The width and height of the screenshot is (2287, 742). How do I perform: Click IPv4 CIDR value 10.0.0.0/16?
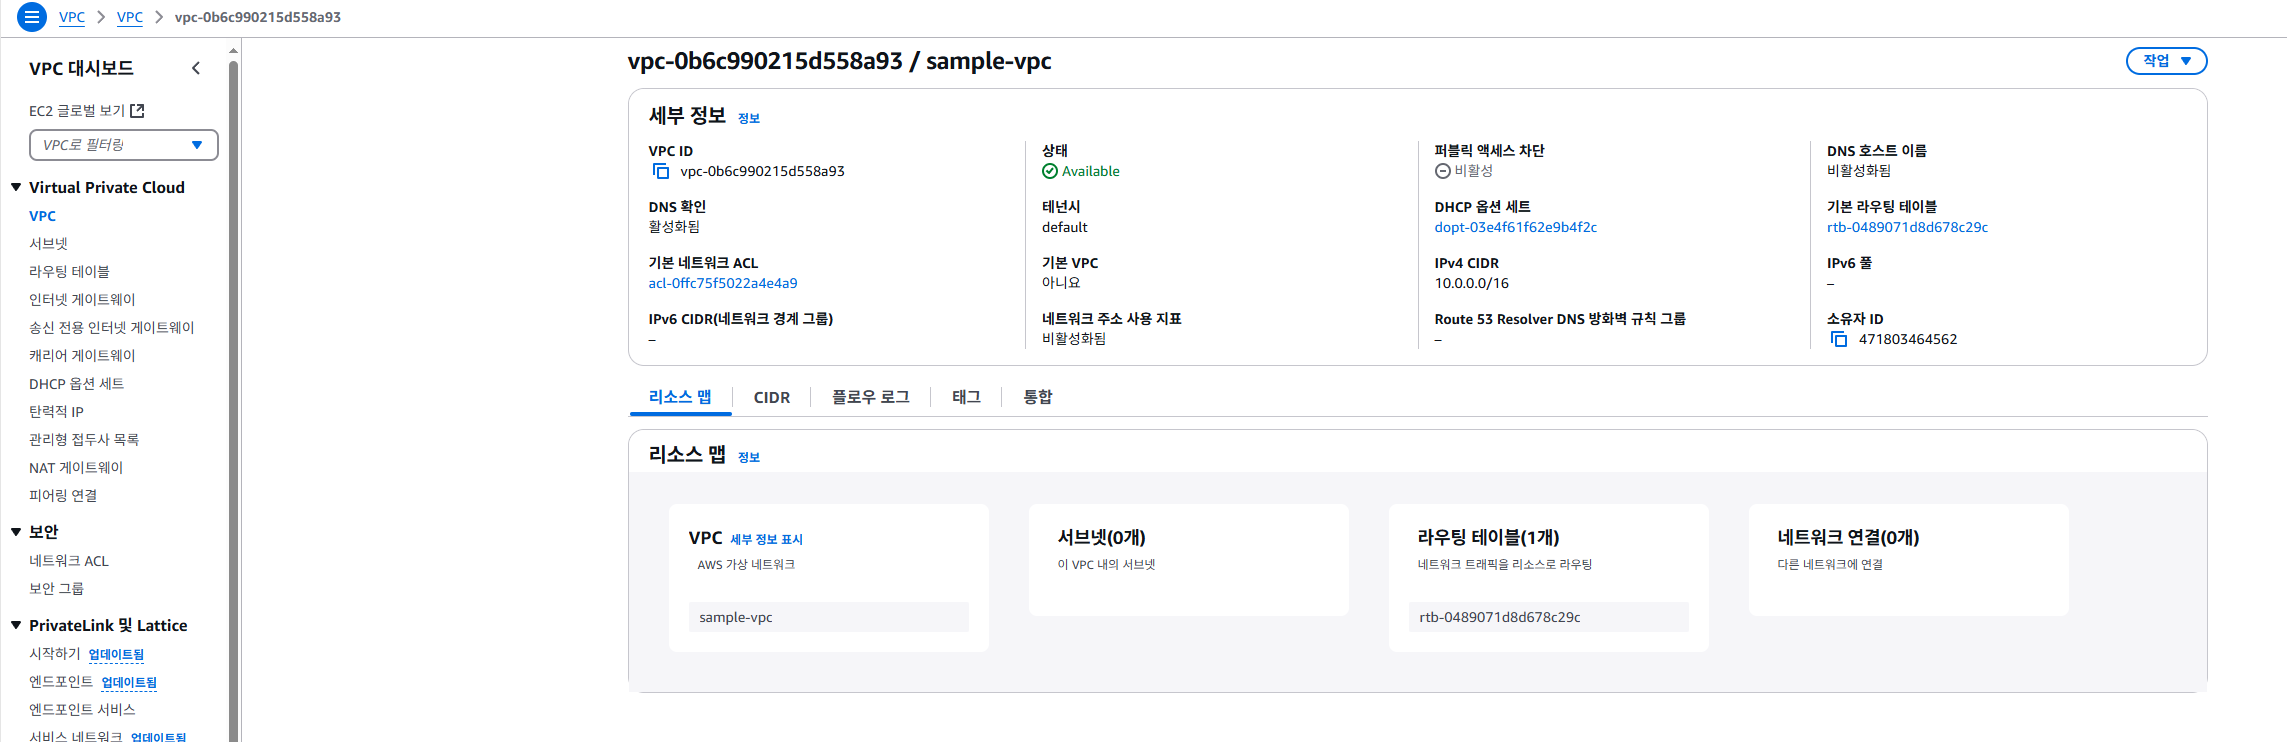coord(1471,283)
